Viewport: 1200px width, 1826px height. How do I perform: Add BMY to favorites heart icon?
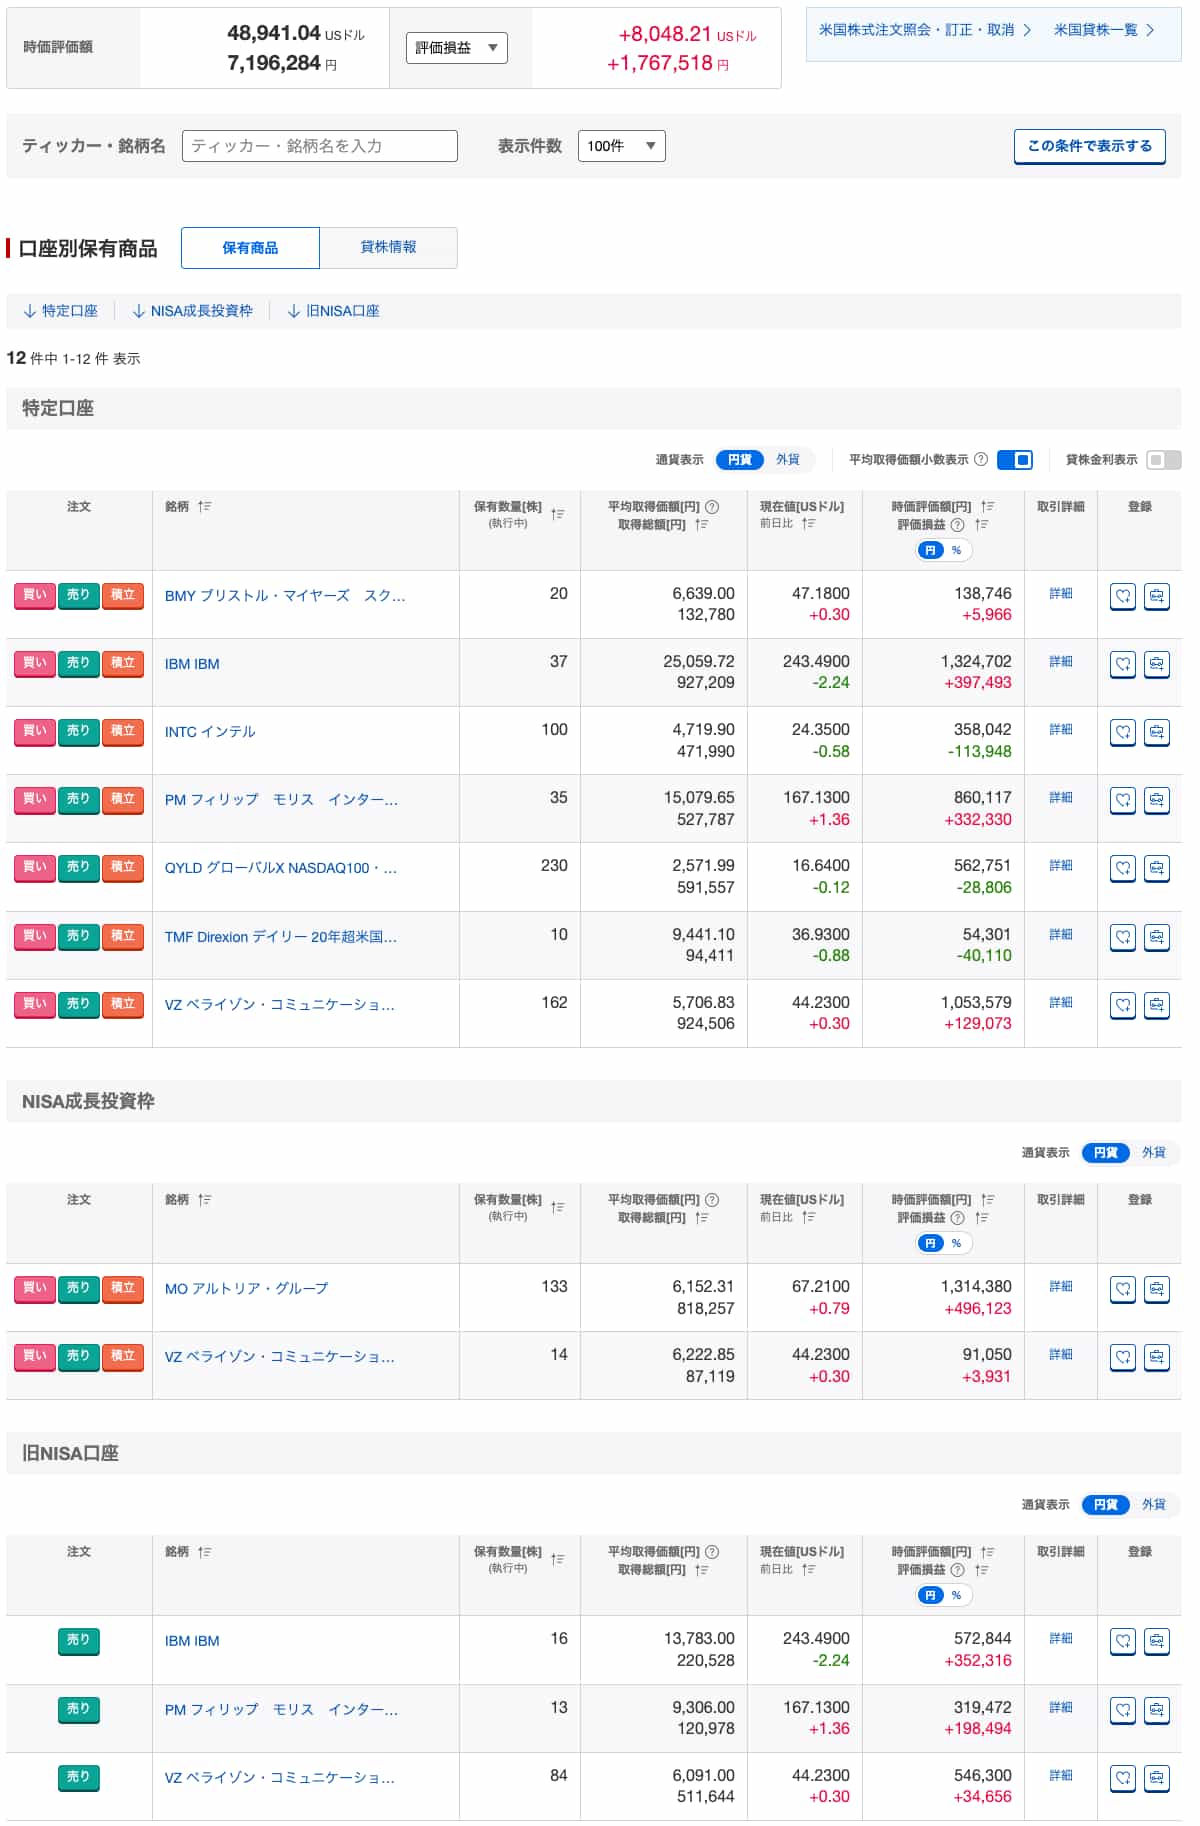(x=1123, y=596)
